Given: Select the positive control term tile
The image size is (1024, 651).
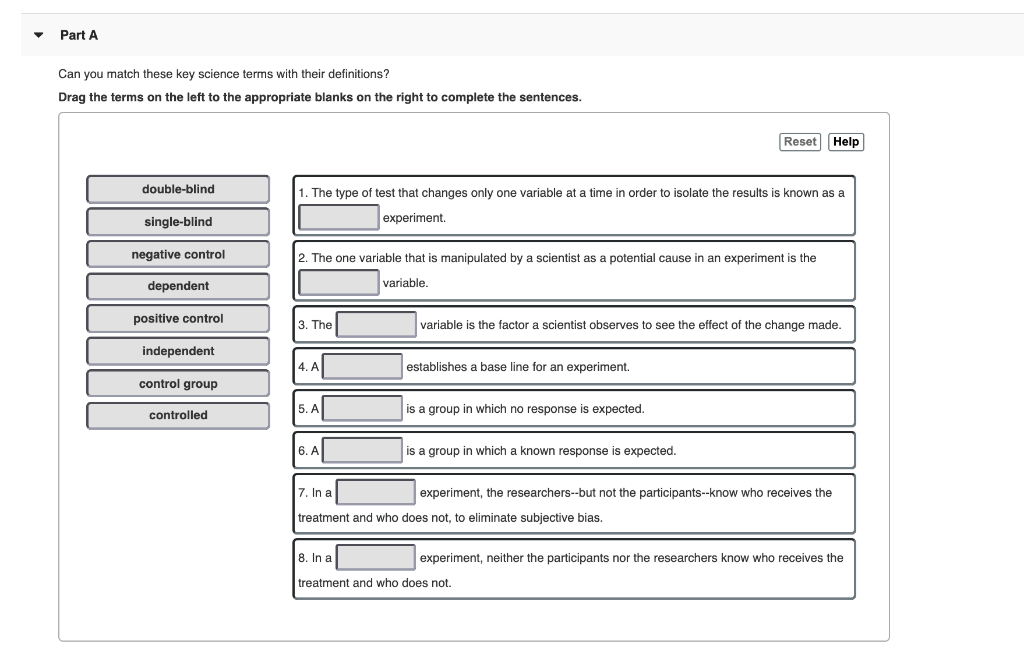Looking at the screenshot, I should coord(178,318).
